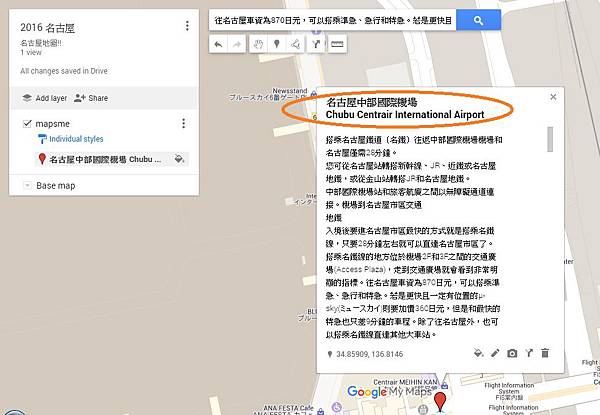
Task: Click the Share button
Action: tap(91, 98)
